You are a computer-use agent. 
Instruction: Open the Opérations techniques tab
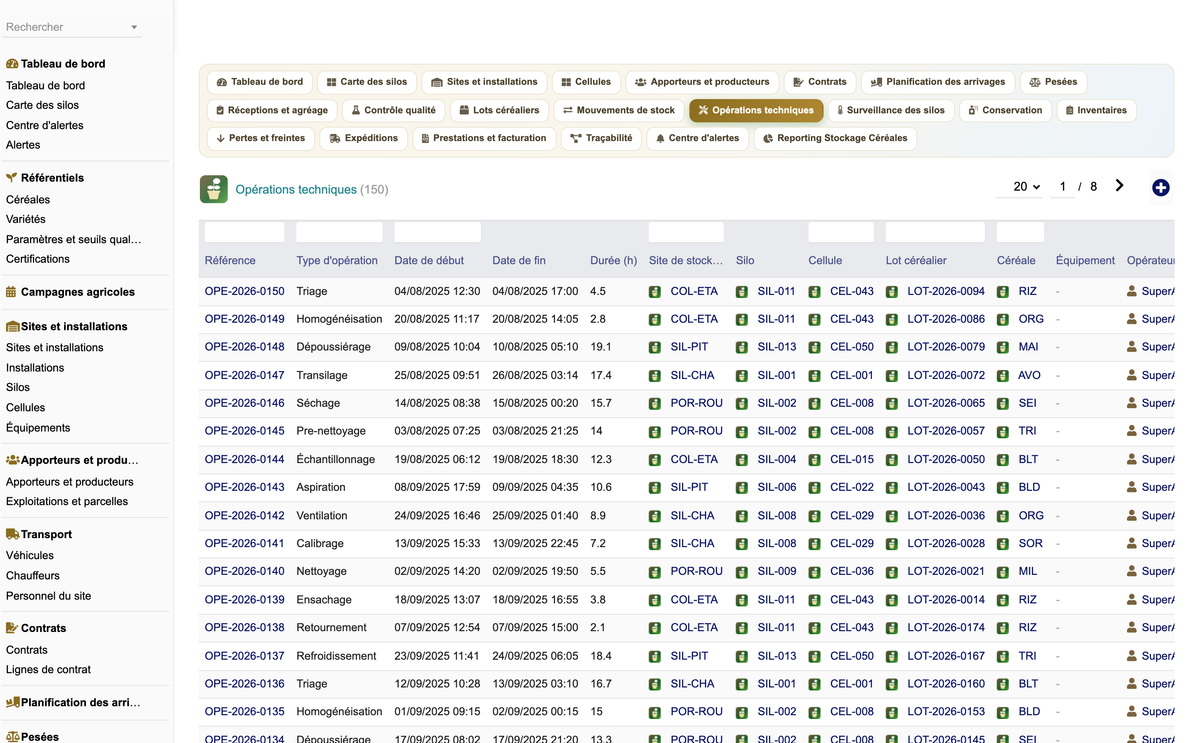click(756, 110)
